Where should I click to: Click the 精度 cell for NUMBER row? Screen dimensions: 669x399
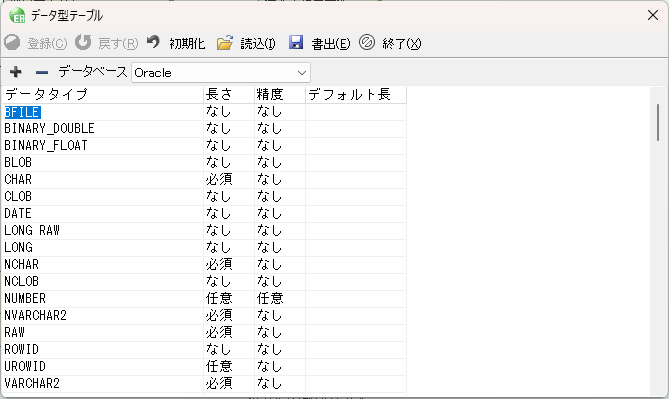click(x=280, y=299)
